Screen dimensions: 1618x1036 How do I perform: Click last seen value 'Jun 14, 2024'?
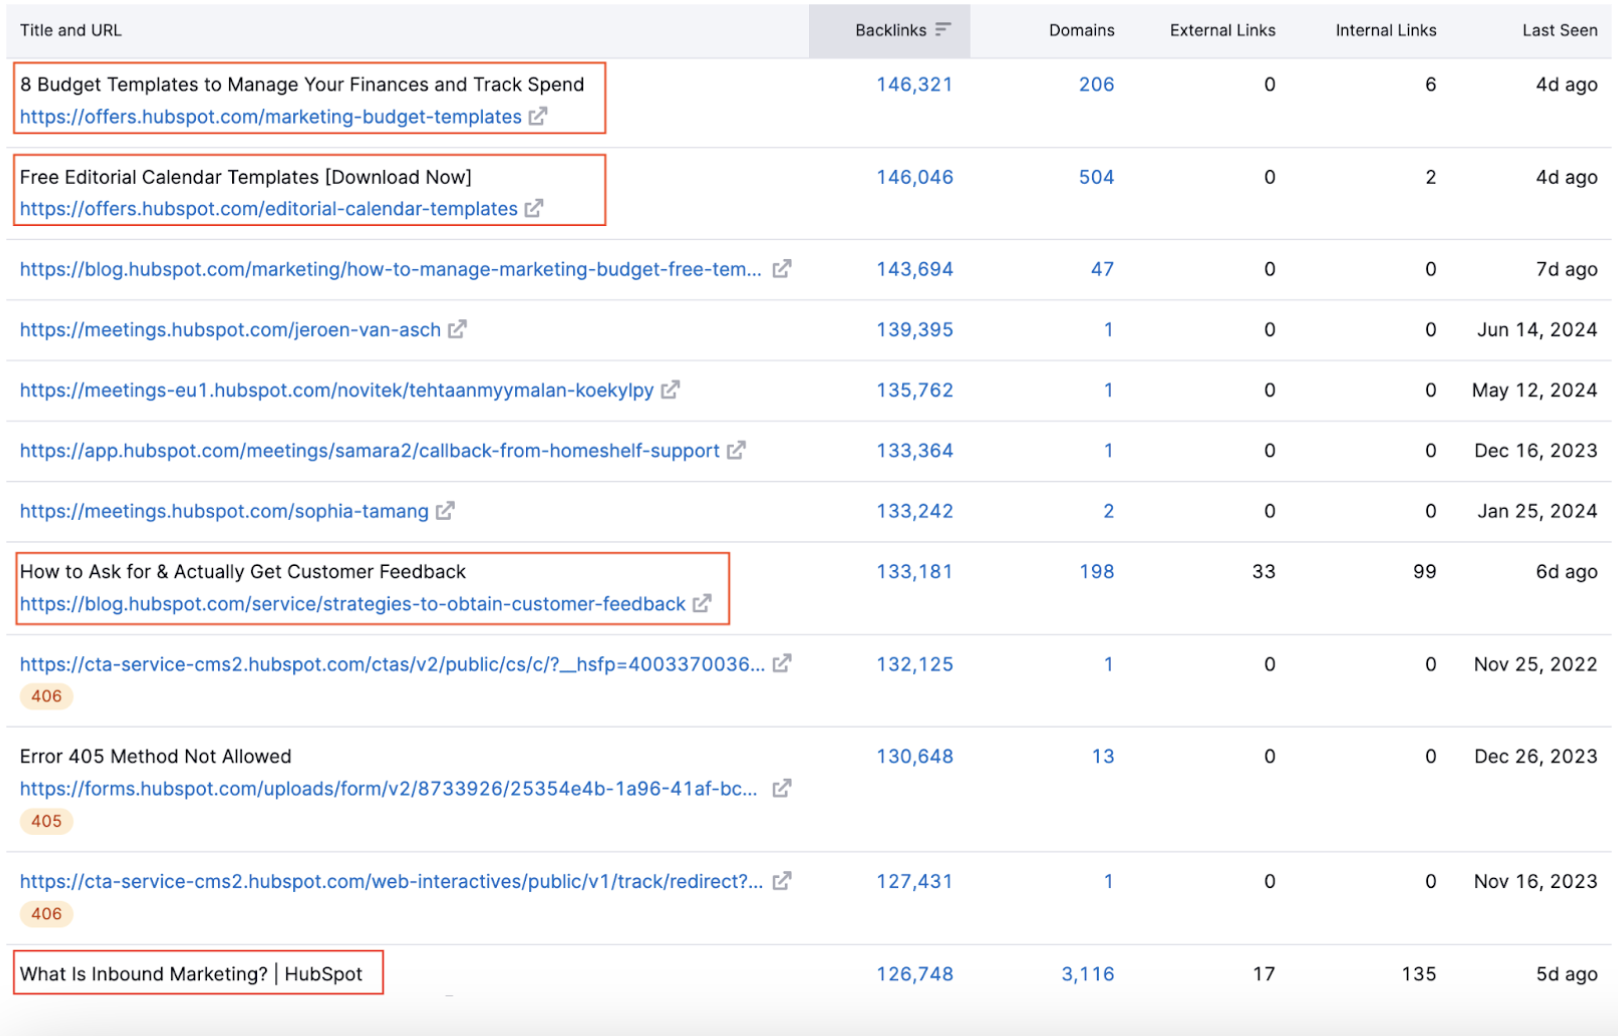click(1537, 330)
